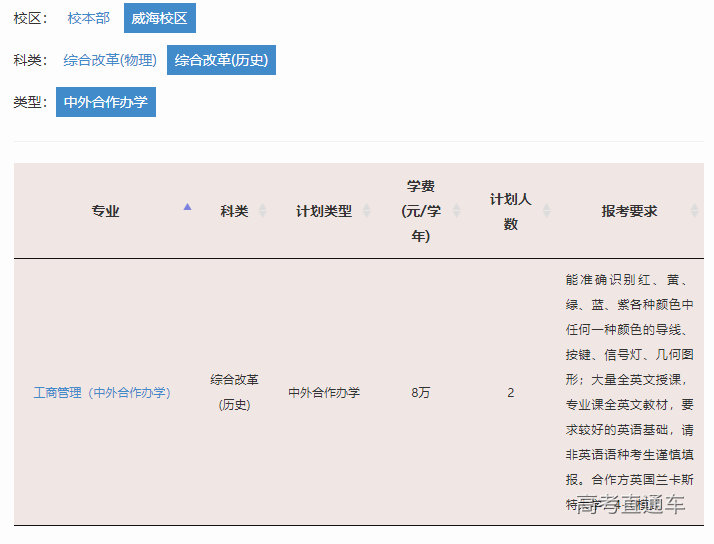Screen dimensions: 714x544
Task: Select the 校本部 campus filter
Action: [88, 18]
